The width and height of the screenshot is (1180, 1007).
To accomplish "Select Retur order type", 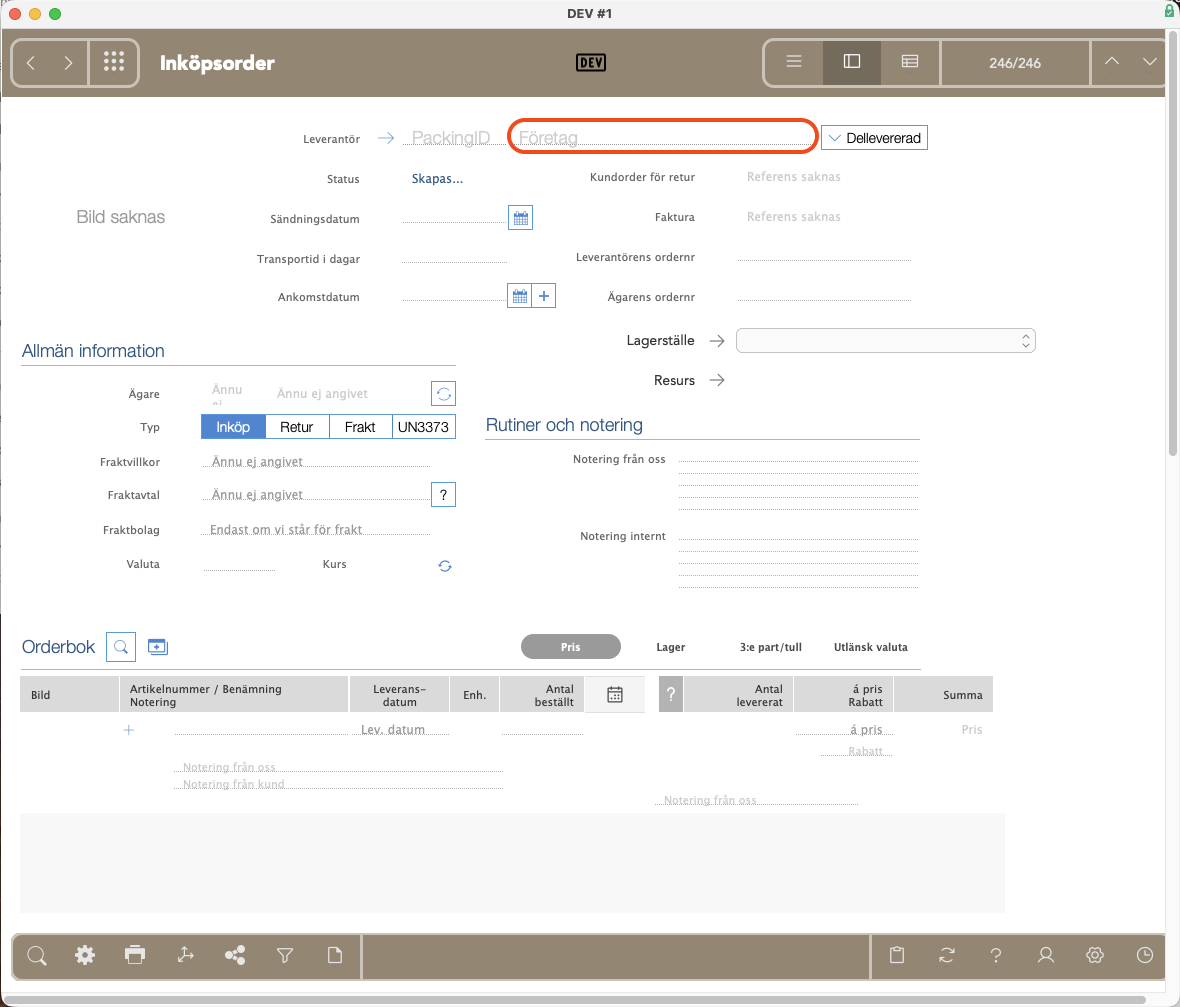I will [x=297, y=427].
